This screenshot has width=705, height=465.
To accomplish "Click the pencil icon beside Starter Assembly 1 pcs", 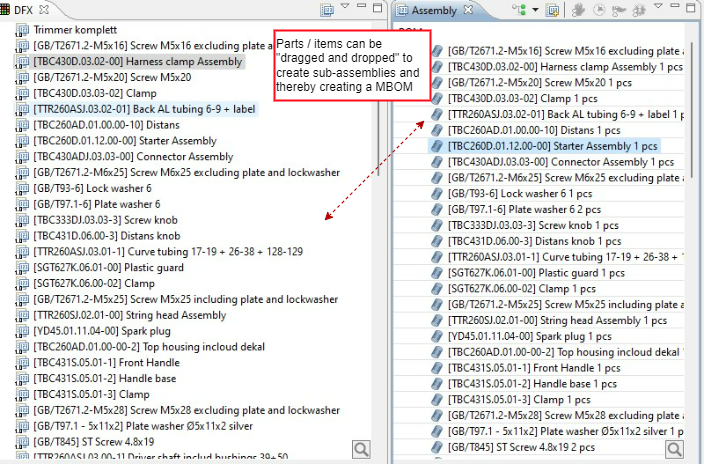I will coord(436,146).
